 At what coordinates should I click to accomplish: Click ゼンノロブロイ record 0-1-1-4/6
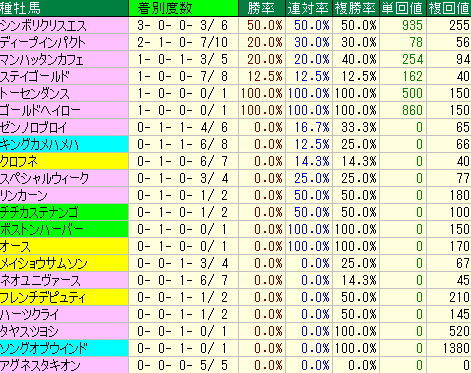(x=182, y=127)
